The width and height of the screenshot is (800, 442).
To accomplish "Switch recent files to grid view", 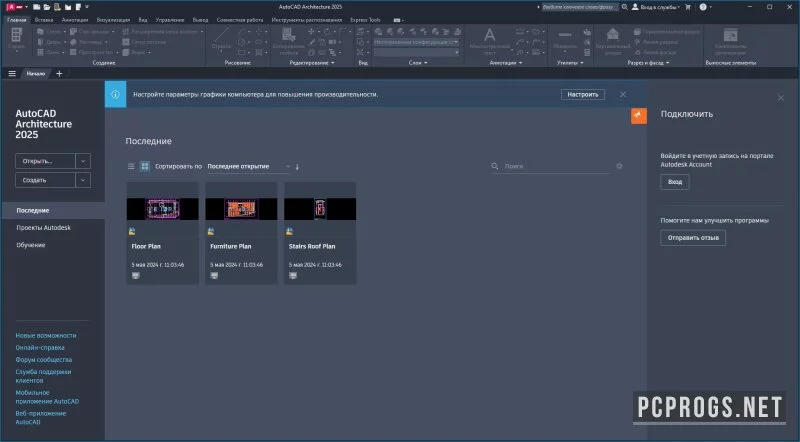I will coord(145,166).
